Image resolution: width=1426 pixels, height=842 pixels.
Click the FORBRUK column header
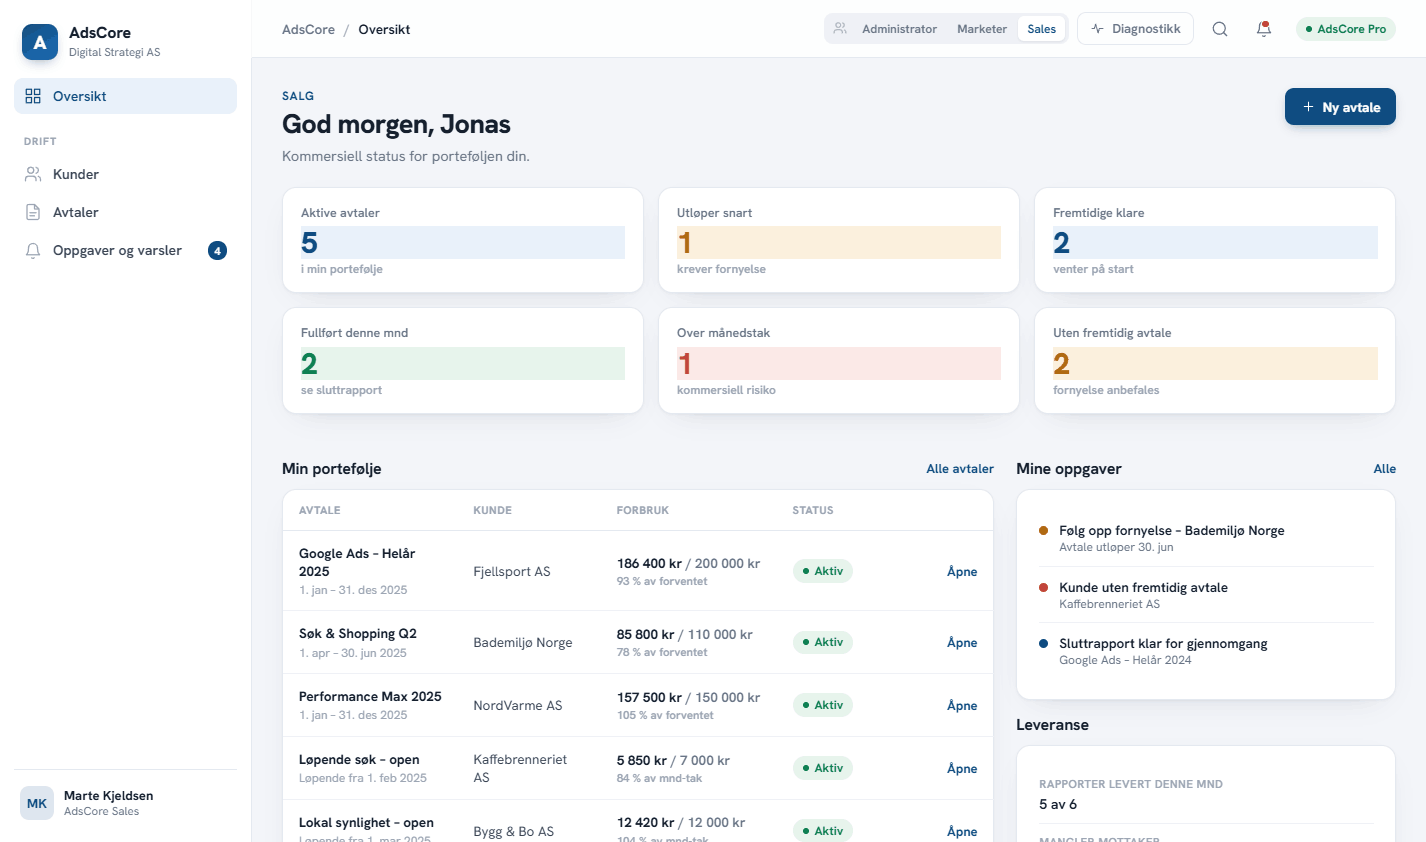coord(643,510)
